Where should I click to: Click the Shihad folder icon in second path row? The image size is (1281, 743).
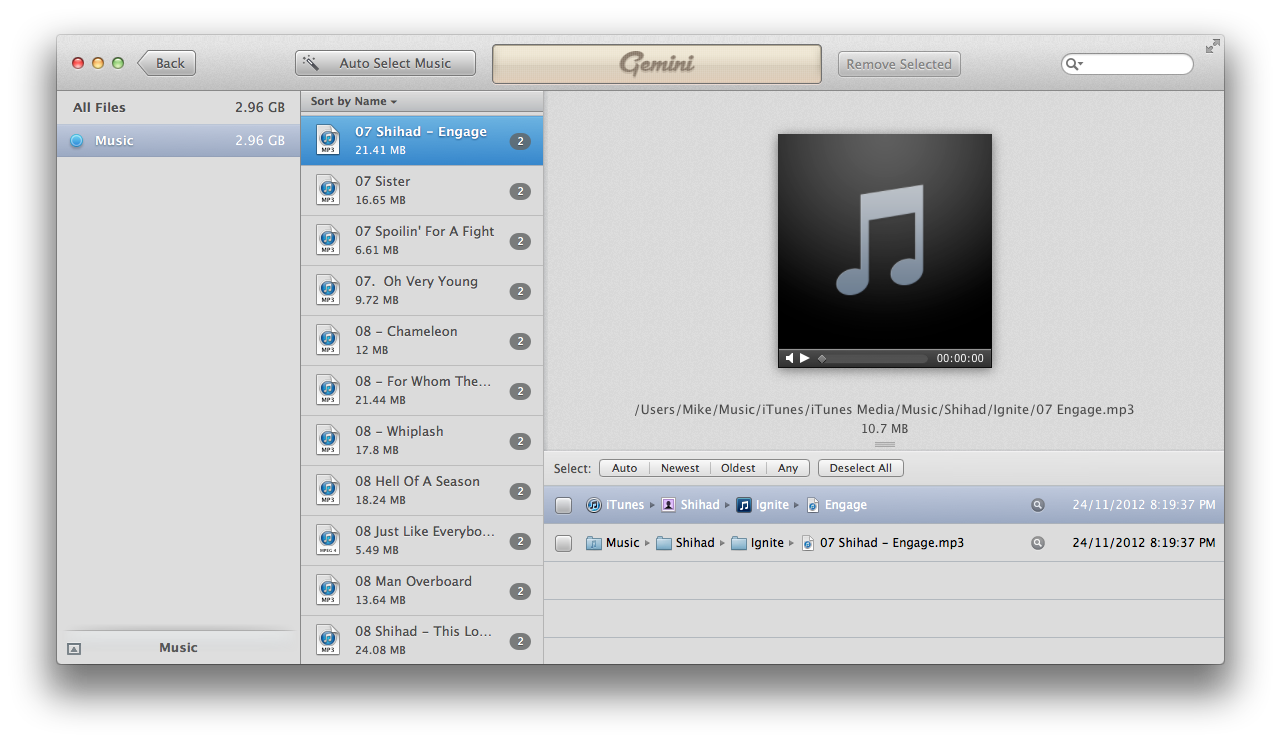click(664, 543)
